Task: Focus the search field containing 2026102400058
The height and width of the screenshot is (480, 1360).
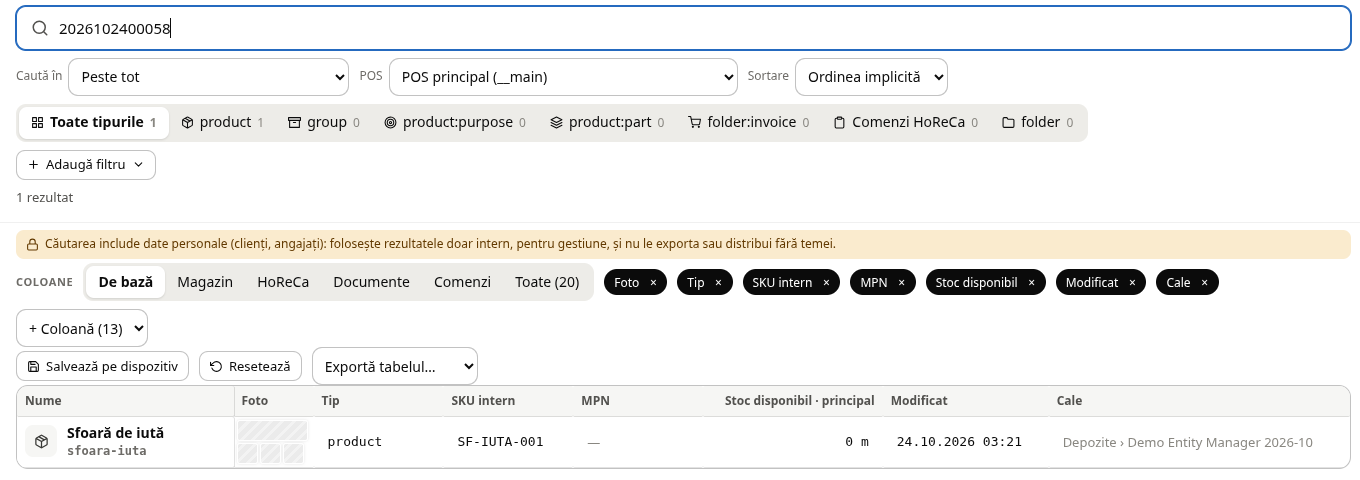Action: [x=683, y=29]
